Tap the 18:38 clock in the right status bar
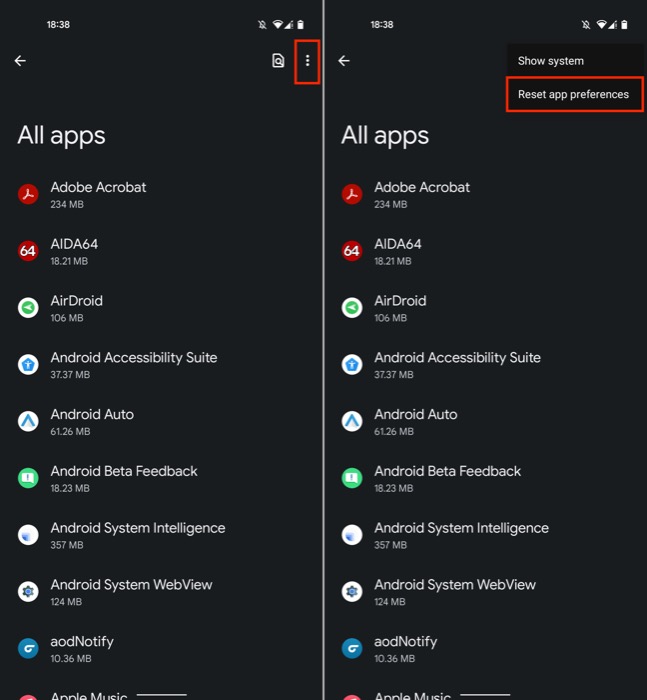Image resolution: width=647 pixels, height=700 pixels. pyautogui.click(x=382, y=25)
